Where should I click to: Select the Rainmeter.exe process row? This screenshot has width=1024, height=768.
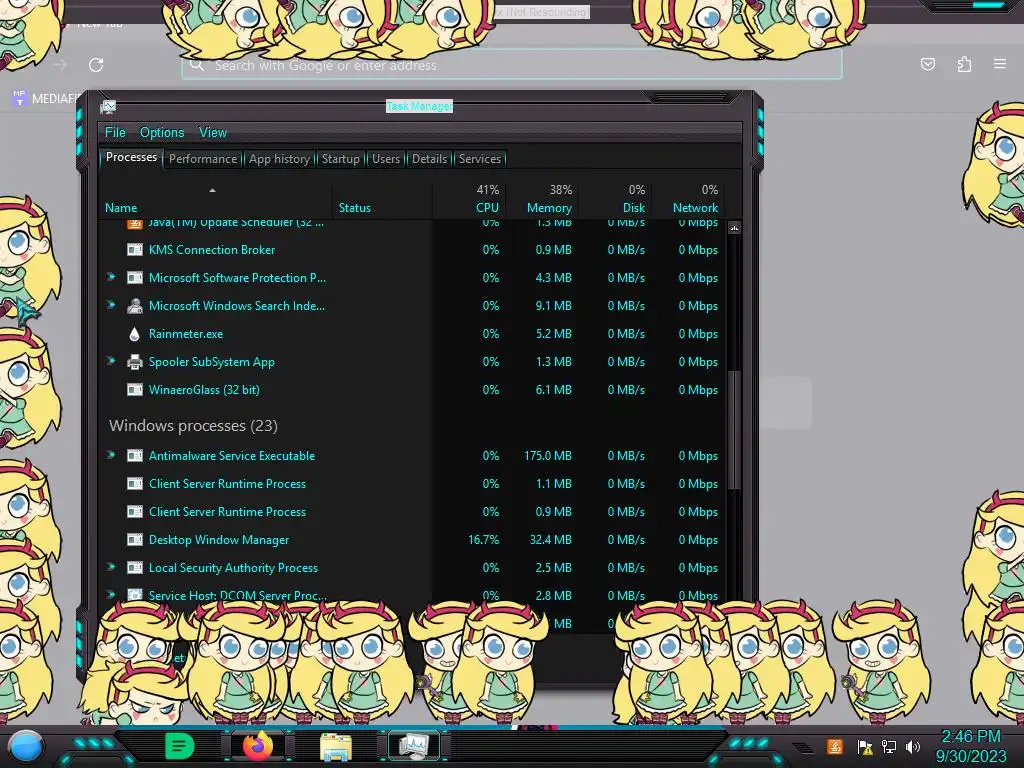pos(413,334)
